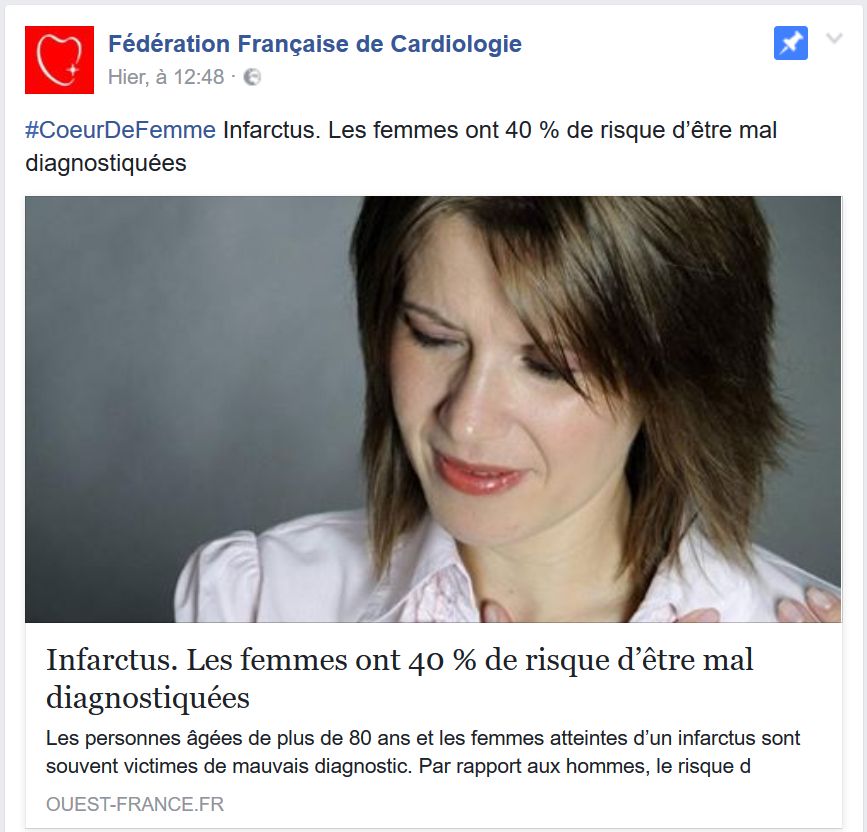Click the word 'diagnostiquées' in the serif headline

click(148, 698)
